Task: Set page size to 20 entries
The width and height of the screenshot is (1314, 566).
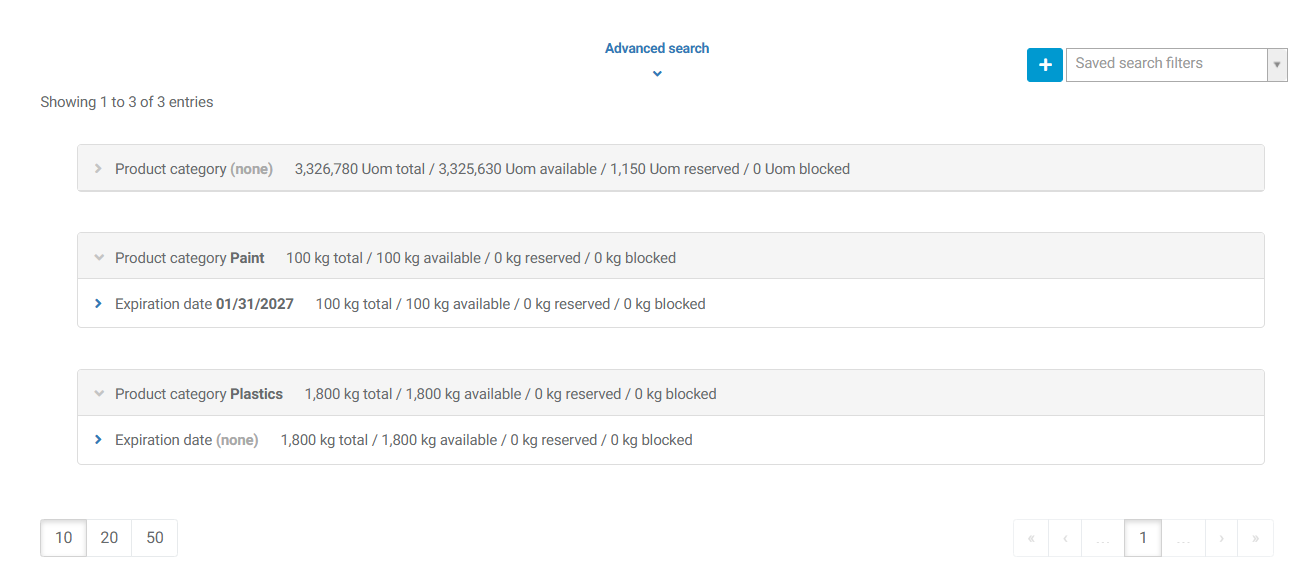Action: [109, 538]
